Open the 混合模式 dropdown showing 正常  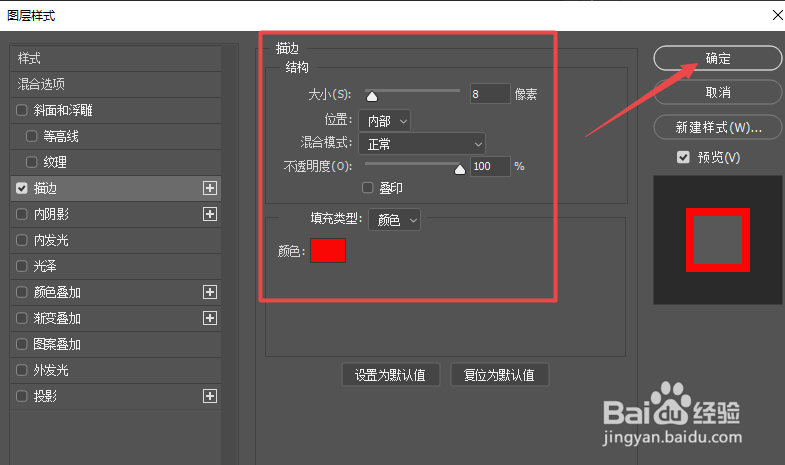422,144
